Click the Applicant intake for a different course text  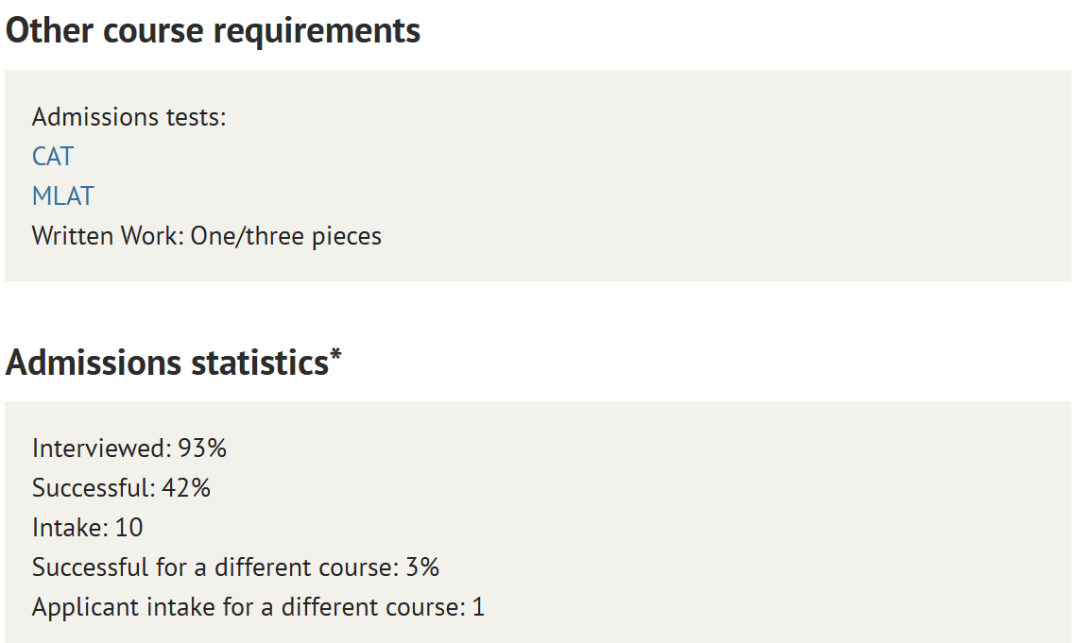pyautogui.click(x=249, y=607)
